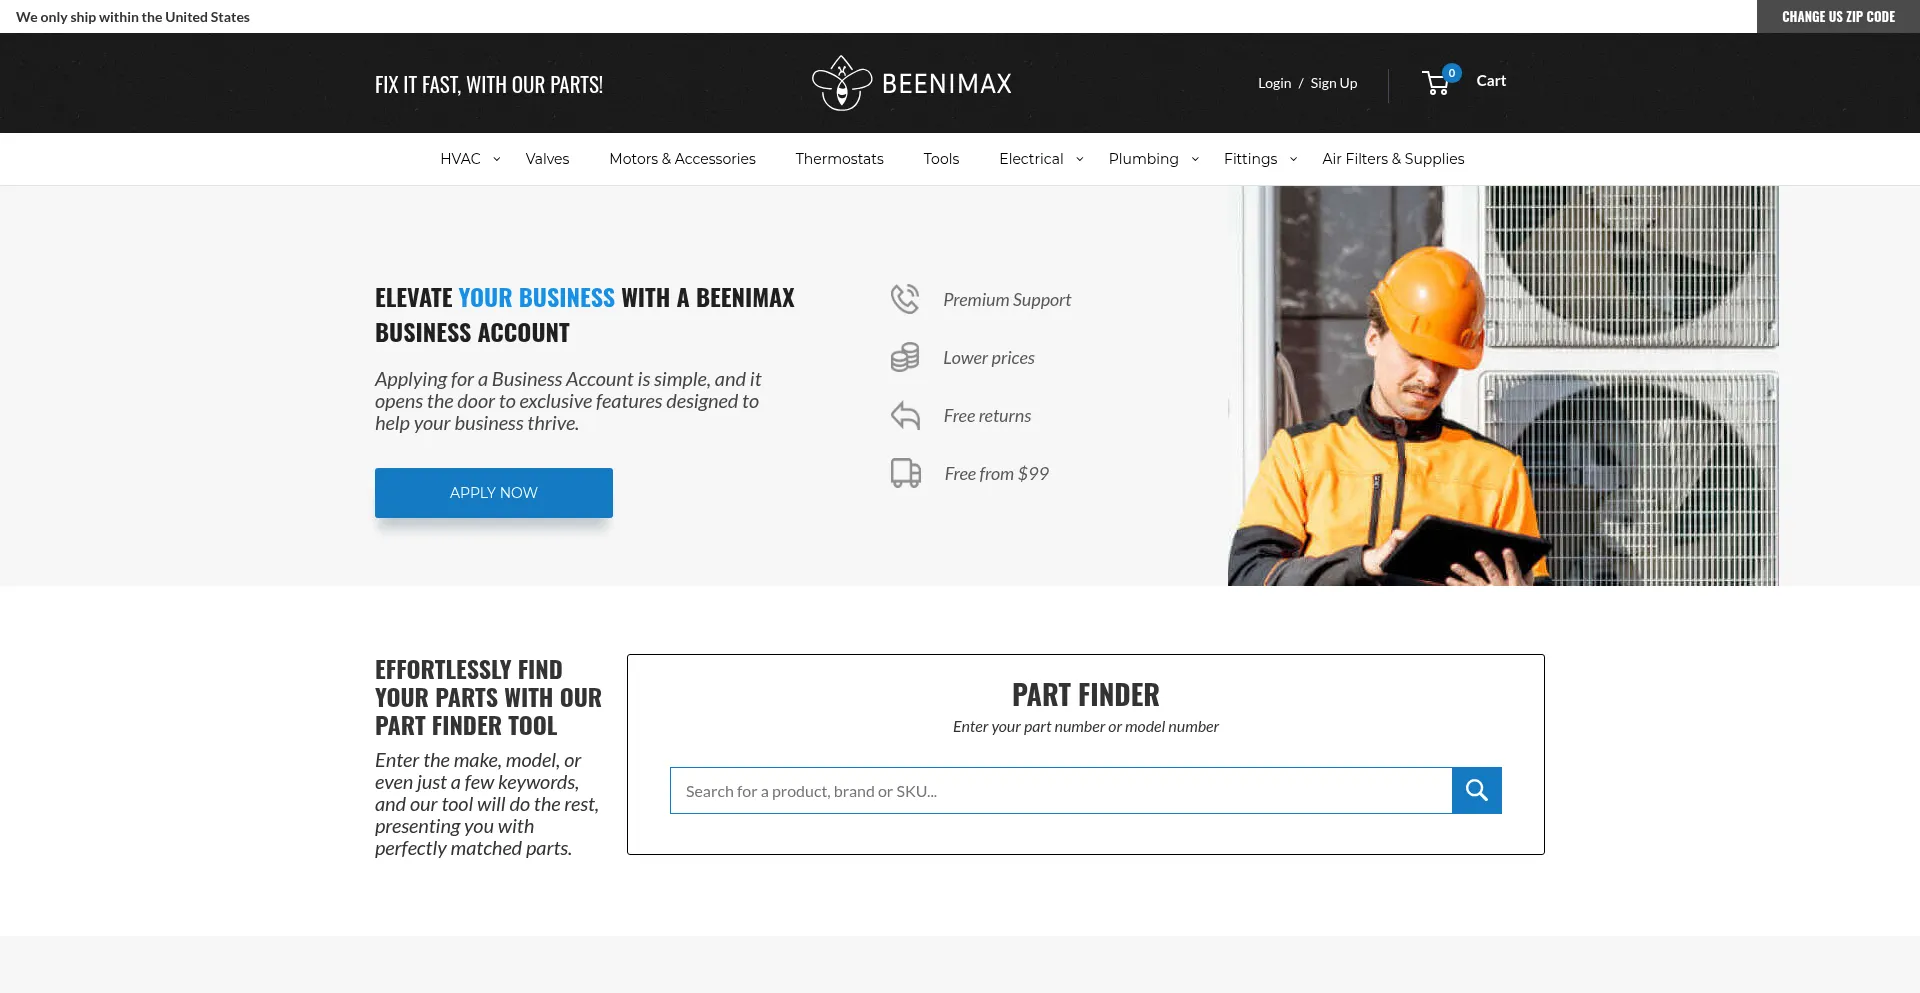The width and height of the screenshot is (1920, 993).
Task: Open the Valves category
Action: 547,159
